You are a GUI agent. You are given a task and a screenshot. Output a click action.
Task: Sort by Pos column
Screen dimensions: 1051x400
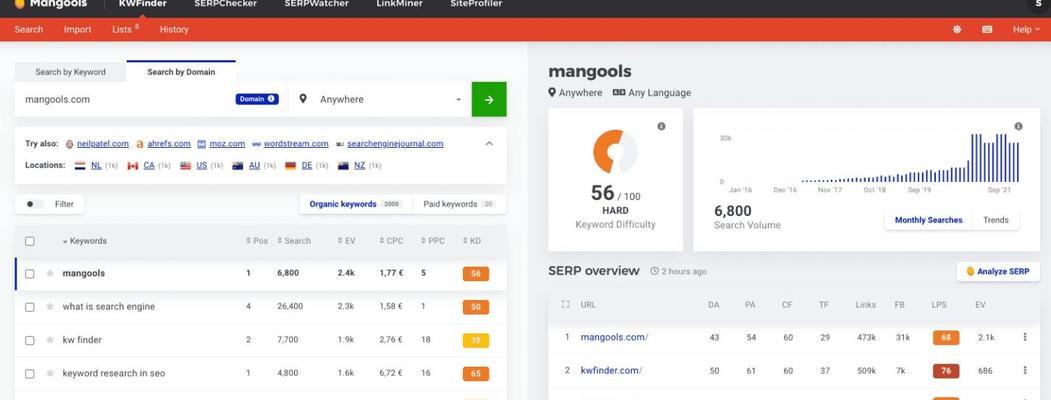(x=257, y=241)
